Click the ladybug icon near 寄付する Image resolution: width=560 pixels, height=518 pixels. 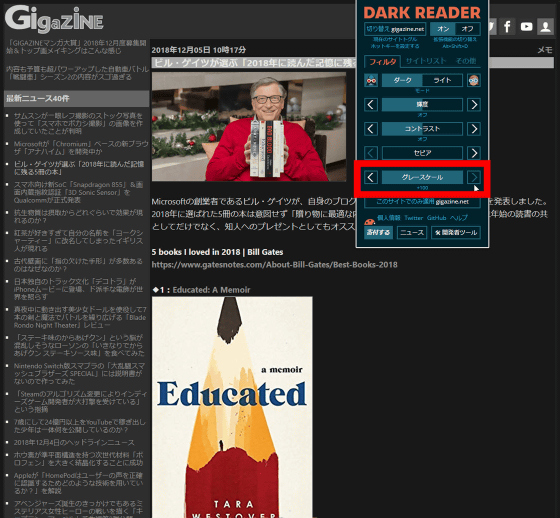369,221
